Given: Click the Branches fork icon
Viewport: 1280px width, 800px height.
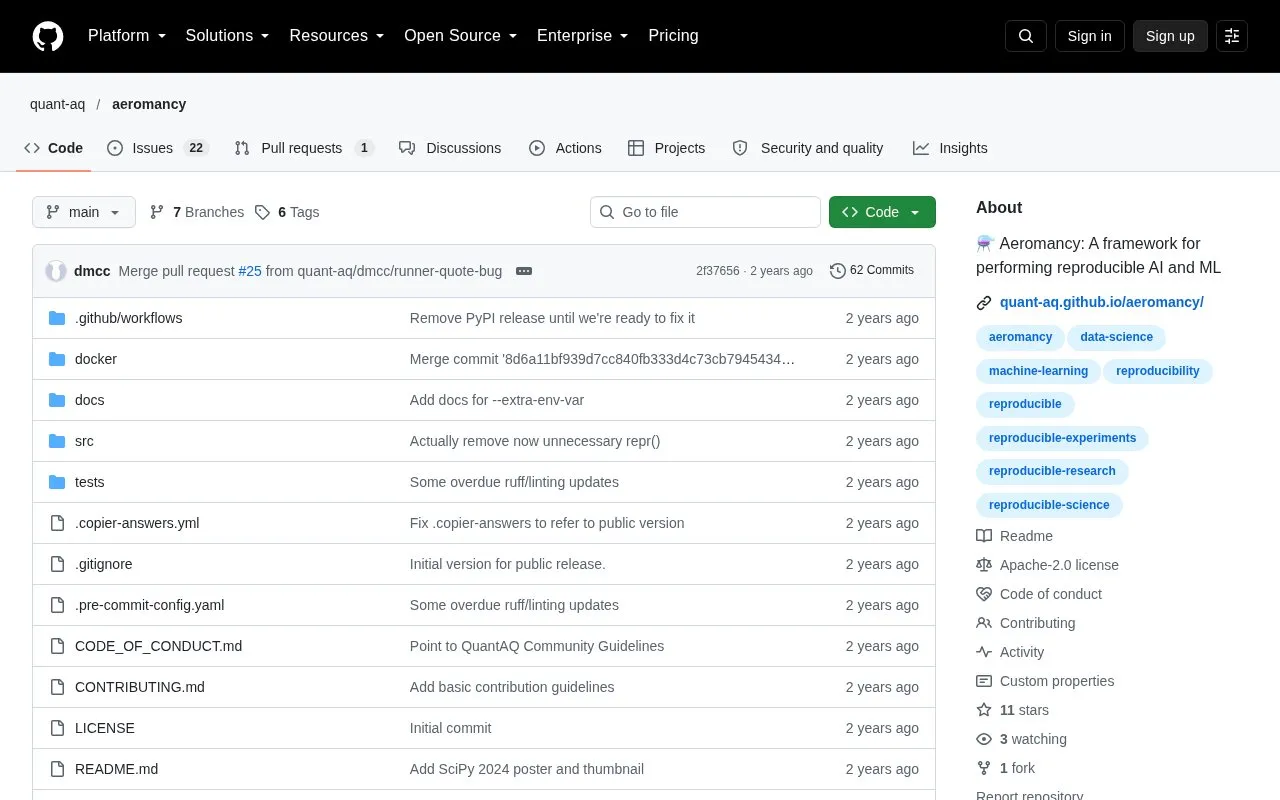Looking at the screenshot, I should click(x=157, y=212).
